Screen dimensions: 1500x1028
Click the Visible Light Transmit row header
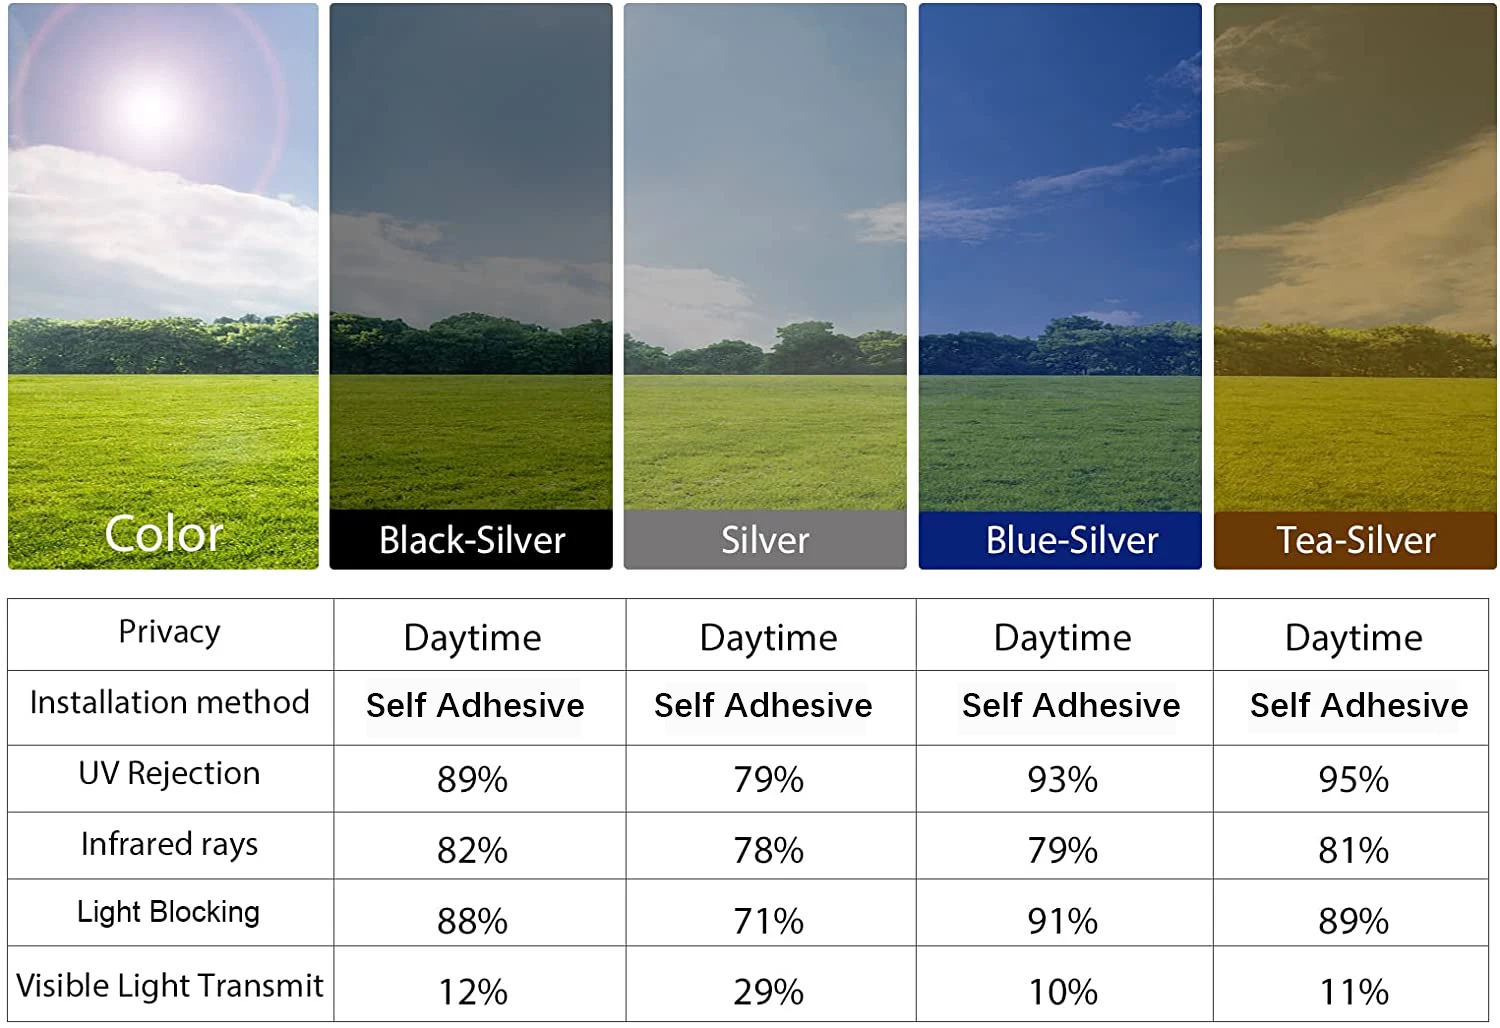click(169, 986)
